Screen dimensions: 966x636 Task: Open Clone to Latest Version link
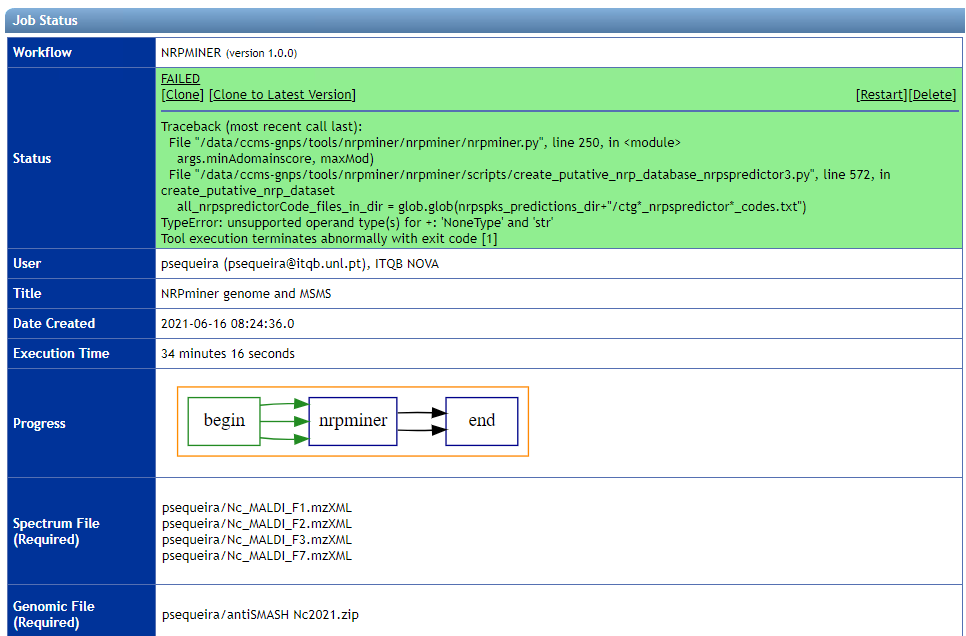tap(283, 95)
